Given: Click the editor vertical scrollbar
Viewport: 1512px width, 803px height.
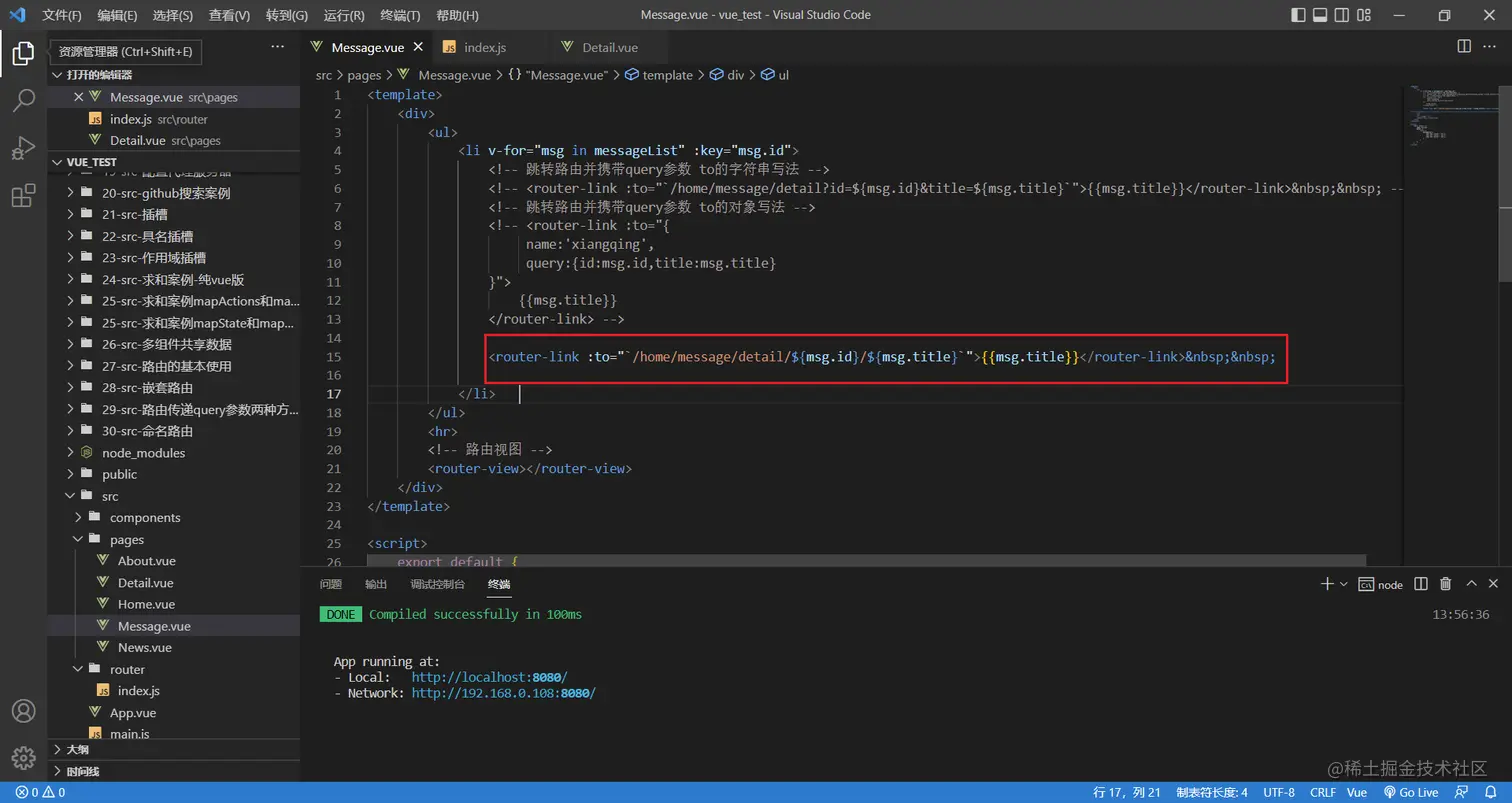Looking at the screenshot, I should [x=1505, y=186].
